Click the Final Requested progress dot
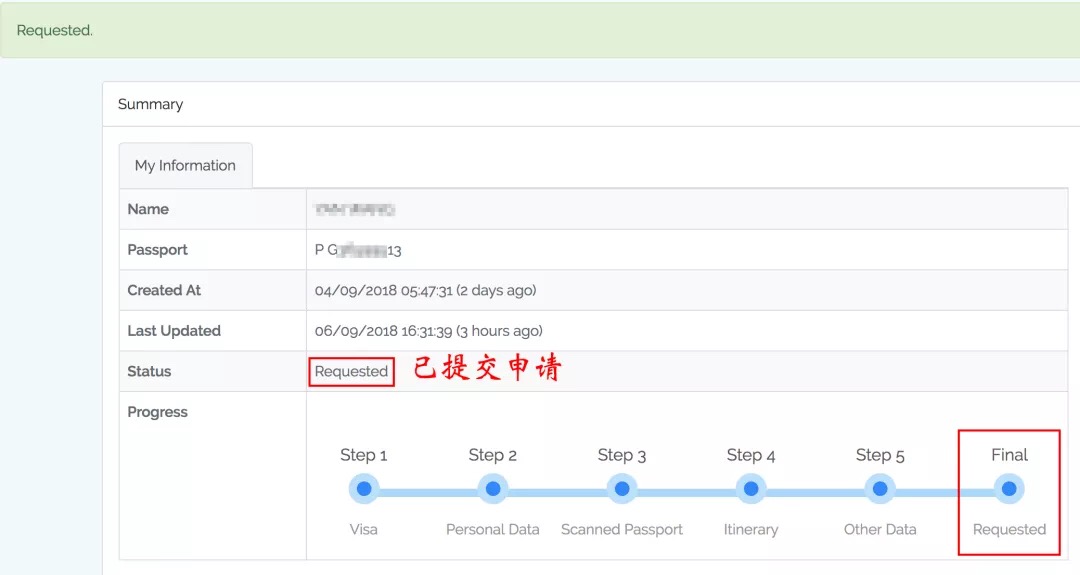 tap(1009, 489)
